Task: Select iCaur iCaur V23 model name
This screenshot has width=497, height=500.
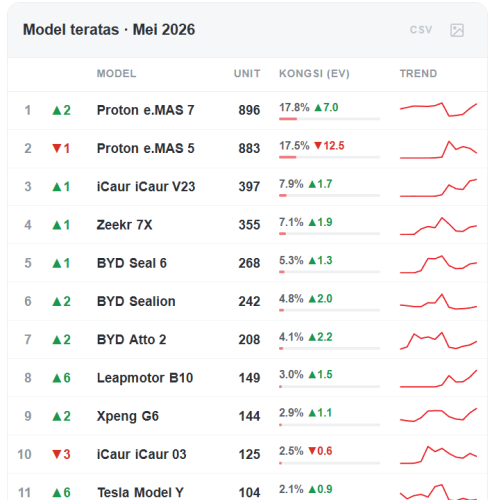Action: (146, 187)
